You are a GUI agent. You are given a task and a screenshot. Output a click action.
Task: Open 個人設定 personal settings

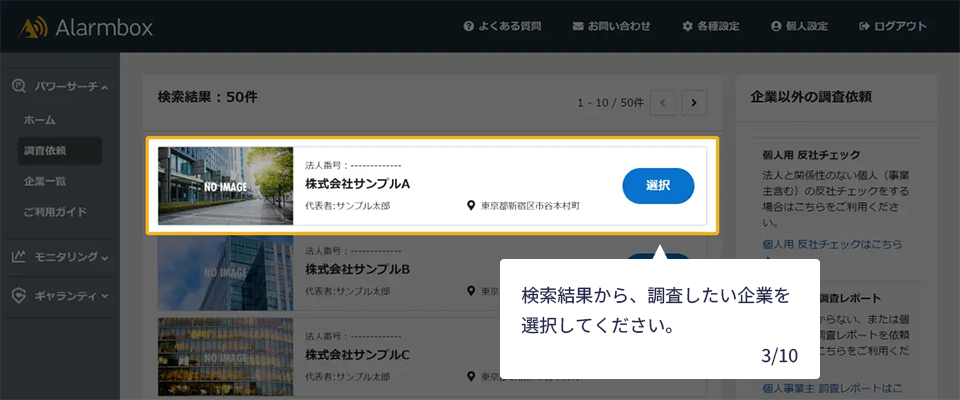[800, 26]
